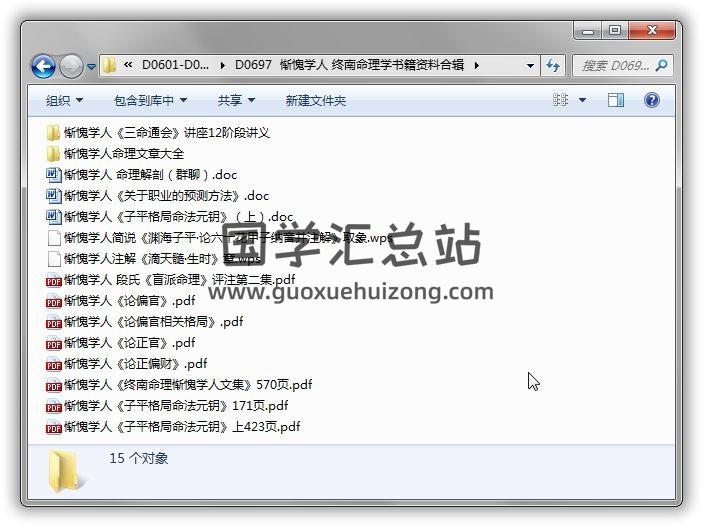Select the D0601-D0... breadcrumb segment
The height and width of the screenshot is (527, 703).
click(175, 65)
